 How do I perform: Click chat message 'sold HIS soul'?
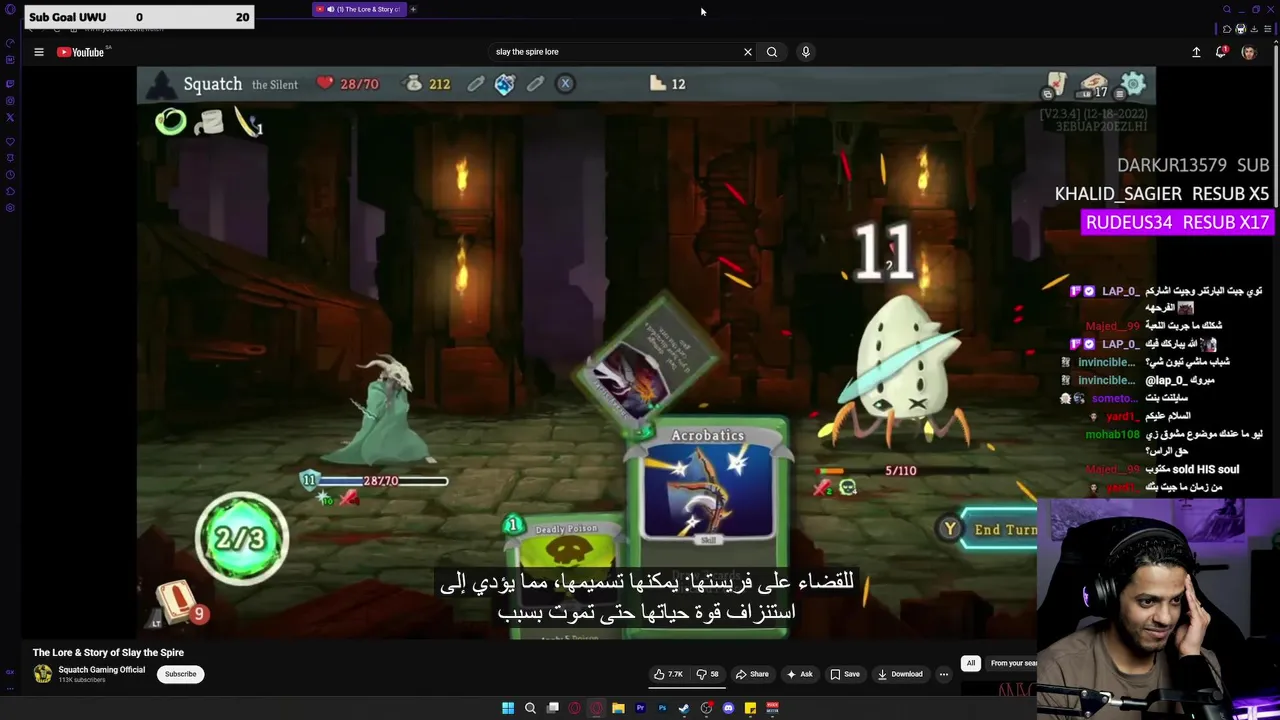click(1196, 470)
